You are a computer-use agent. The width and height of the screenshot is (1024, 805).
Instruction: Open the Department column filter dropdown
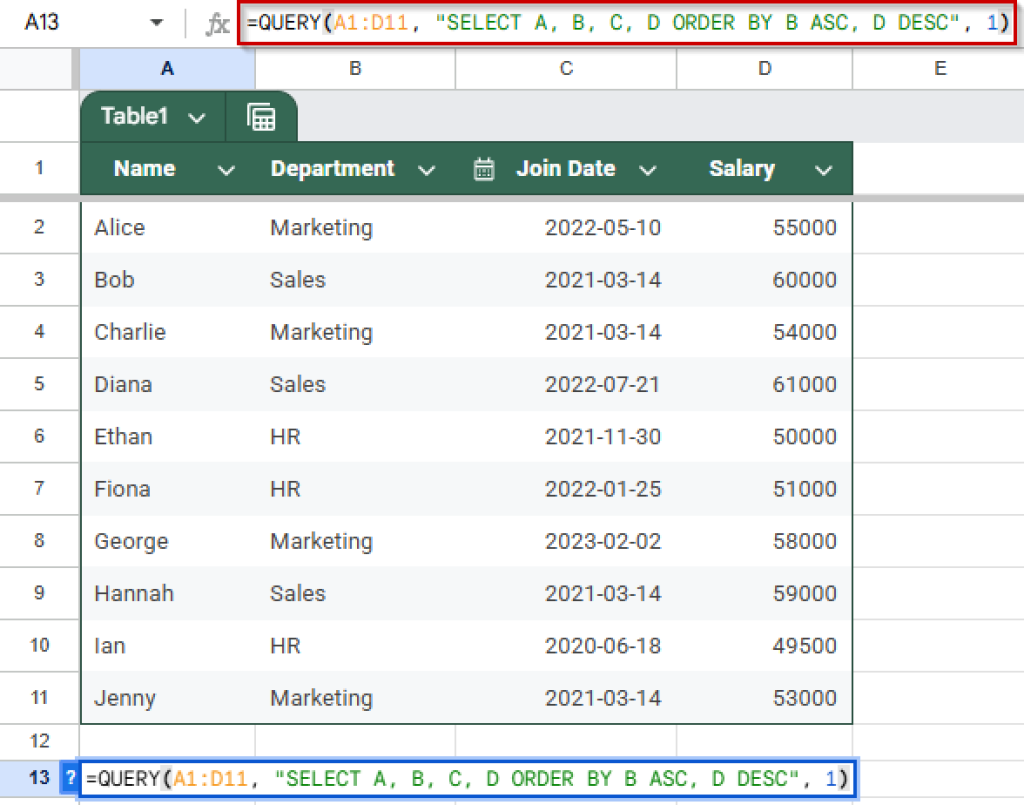point(427,169)
